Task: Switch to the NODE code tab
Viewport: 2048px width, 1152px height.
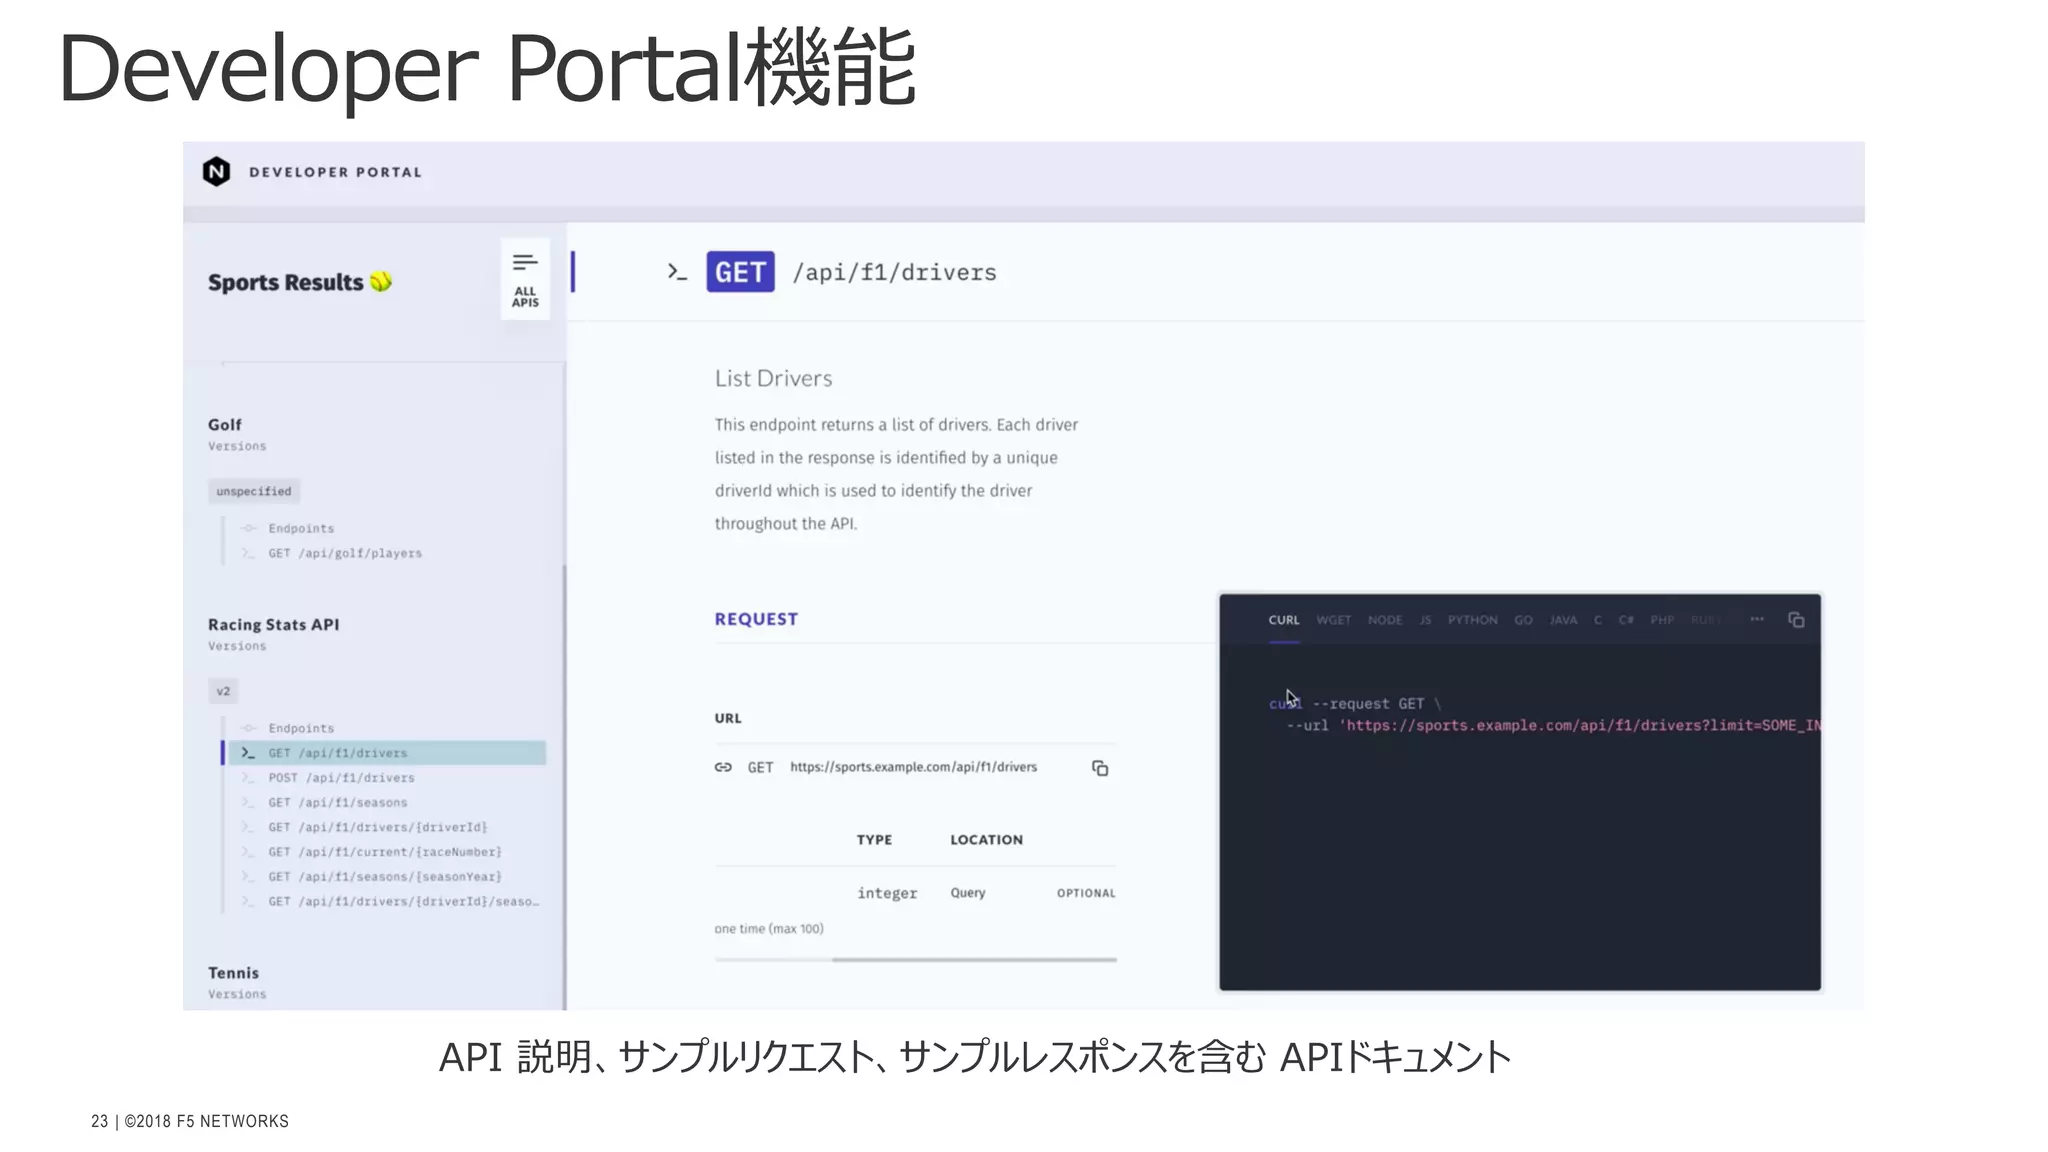Action: click(x=1385, y=620)
